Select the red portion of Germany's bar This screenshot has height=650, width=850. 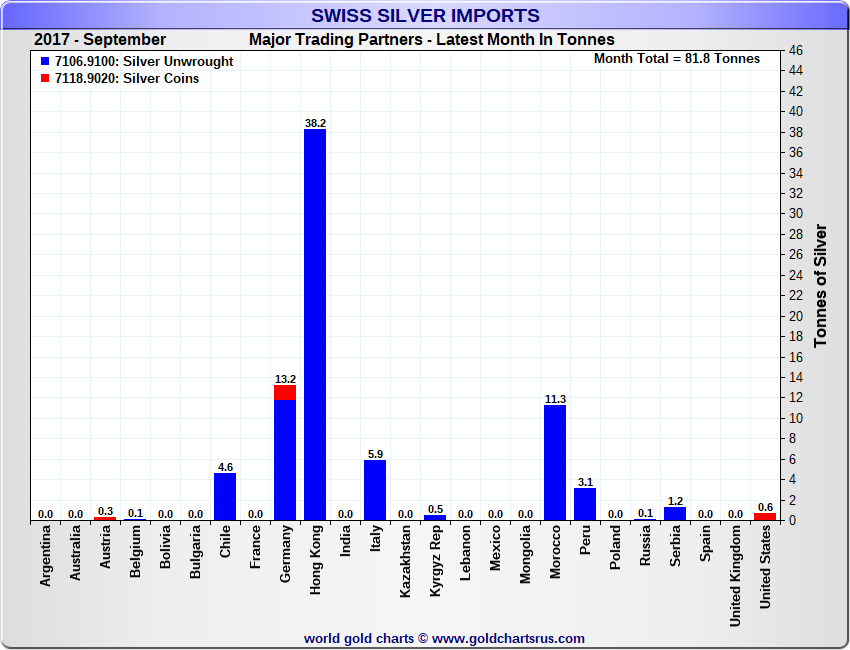285,392
